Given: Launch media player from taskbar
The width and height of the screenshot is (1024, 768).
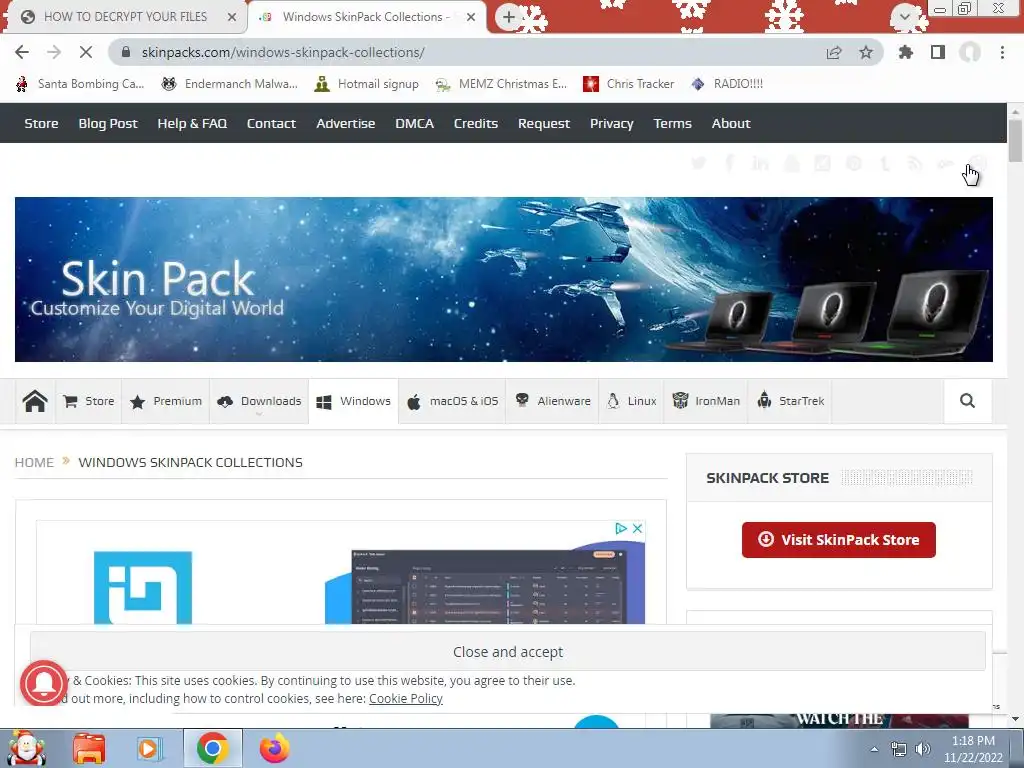Looking at the screenshot, I should click(x=149, y=748).
